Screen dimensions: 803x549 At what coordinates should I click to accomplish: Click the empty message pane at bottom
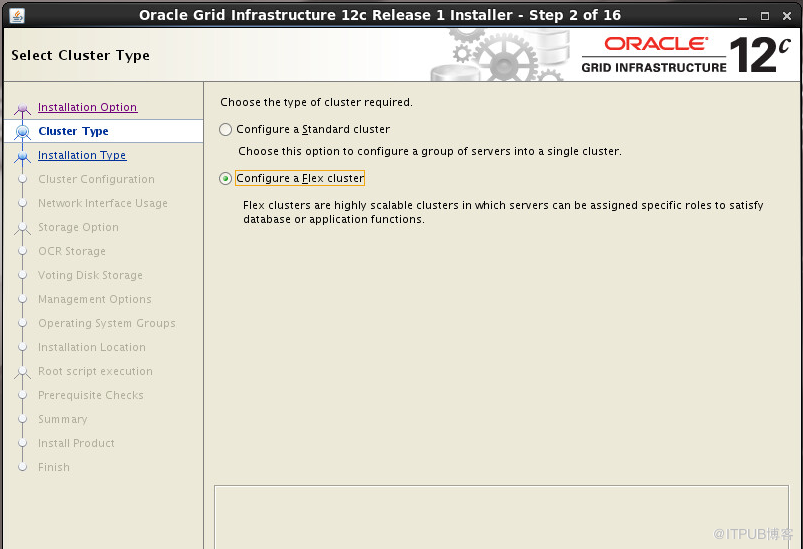501,517
